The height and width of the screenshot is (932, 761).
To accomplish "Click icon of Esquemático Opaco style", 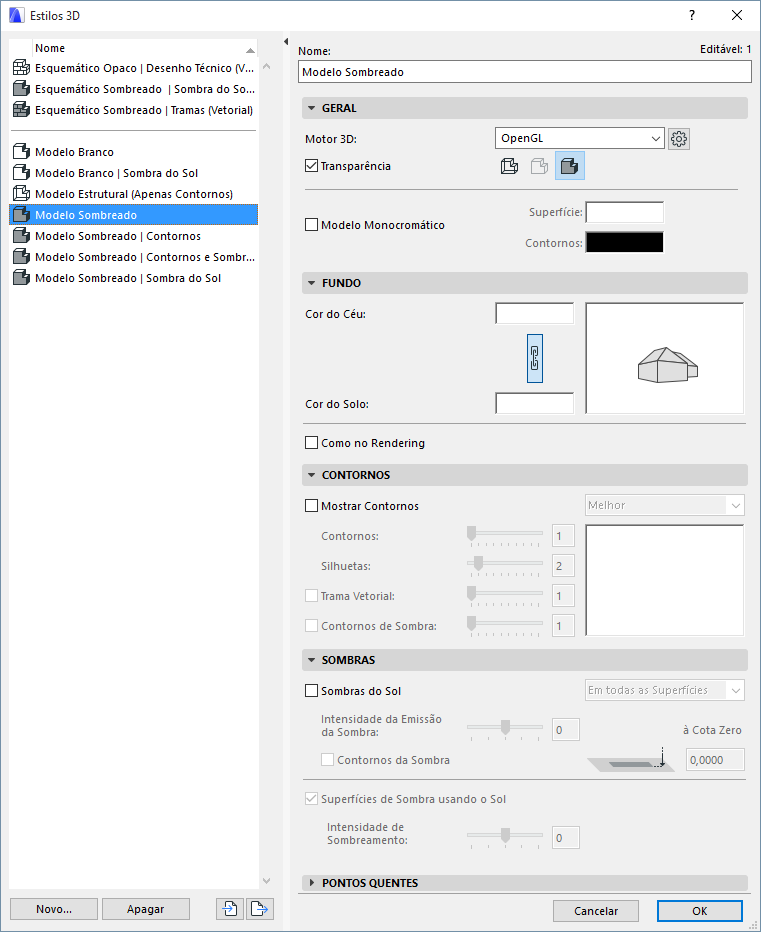I will tap(21, 68).
